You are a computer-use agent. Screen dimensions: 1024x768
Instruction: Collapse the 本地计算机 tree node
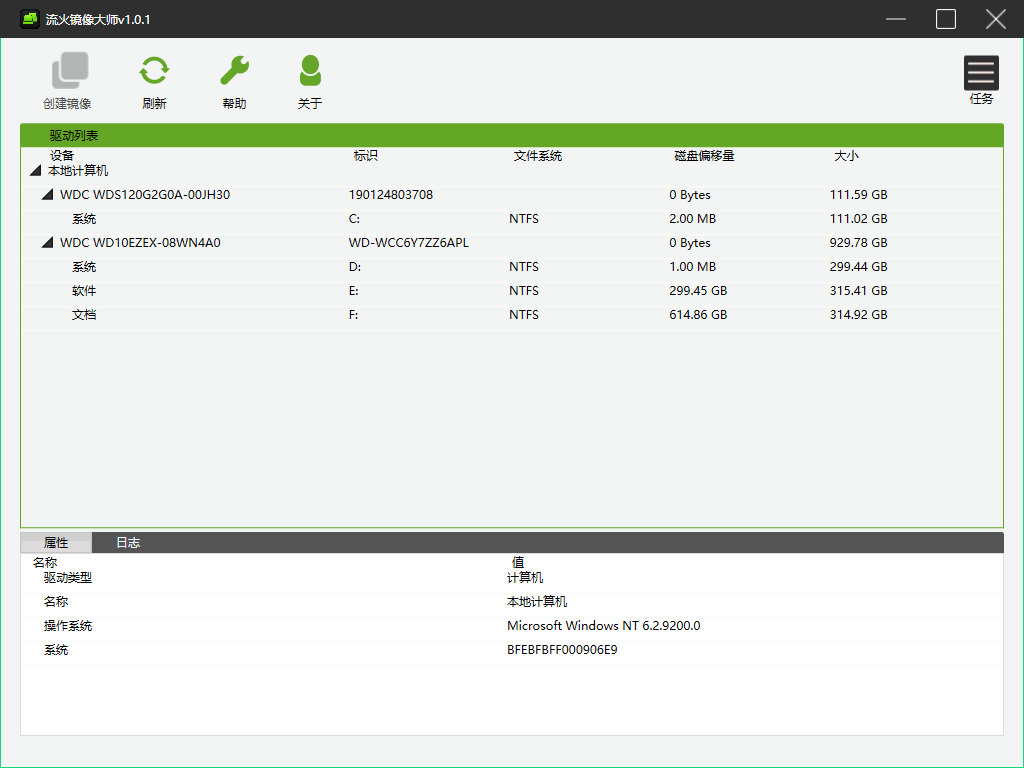(x=36, y=172)
